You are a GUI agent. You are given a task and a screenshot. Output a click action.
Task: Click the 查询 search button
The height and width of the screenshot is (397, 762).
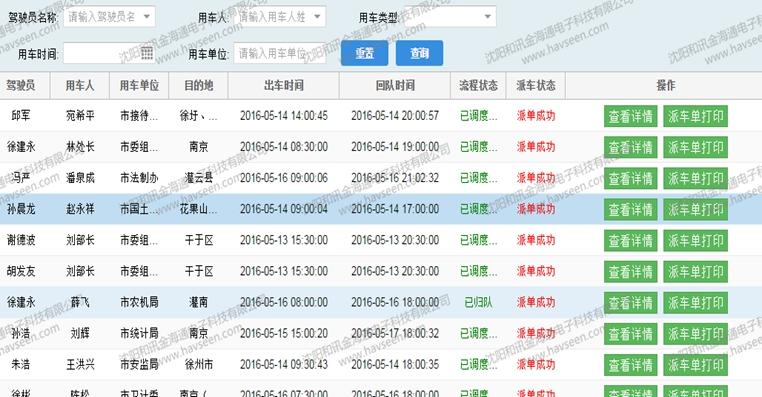click(419, 53)
